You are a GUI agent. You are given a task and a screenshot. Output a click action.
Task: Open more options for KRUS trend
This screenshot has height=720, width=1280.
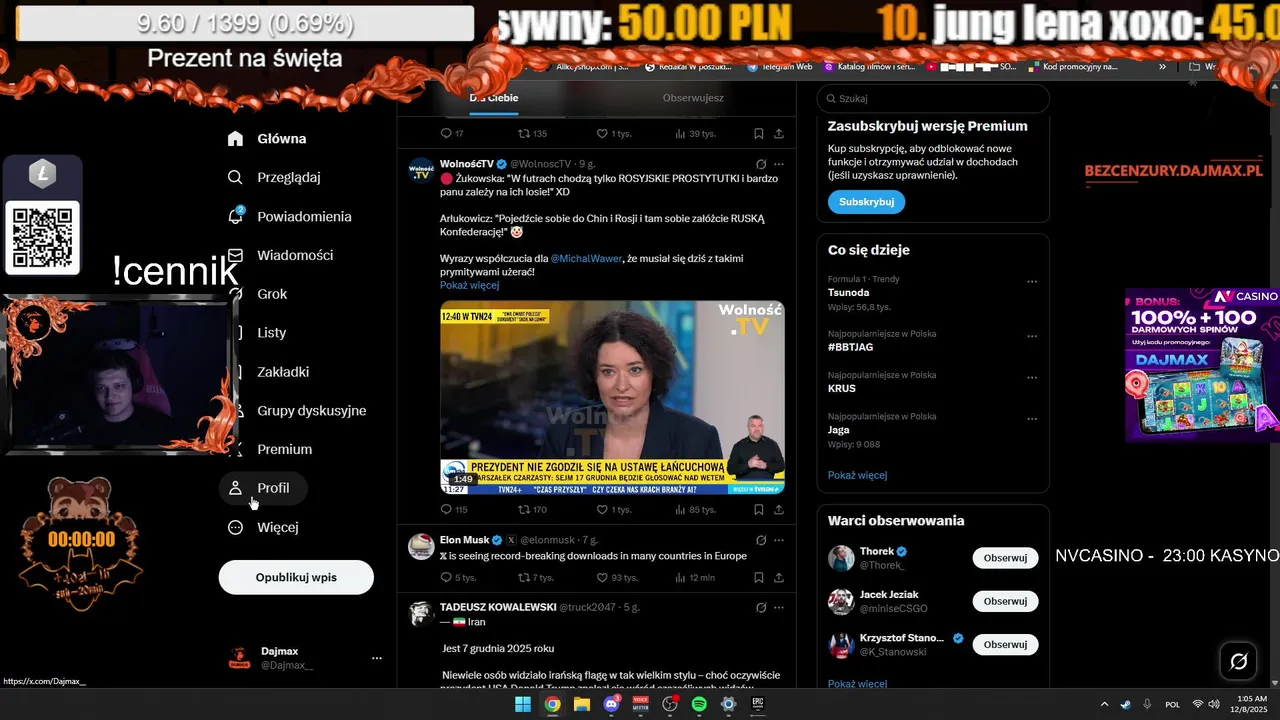click(1032, 378)
